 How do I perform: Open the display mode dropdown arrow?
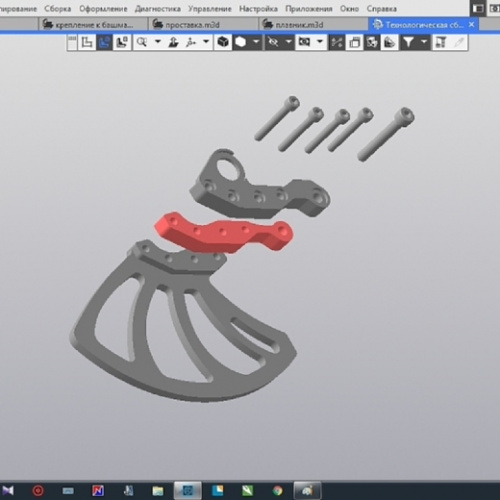(x=256, y=42)
